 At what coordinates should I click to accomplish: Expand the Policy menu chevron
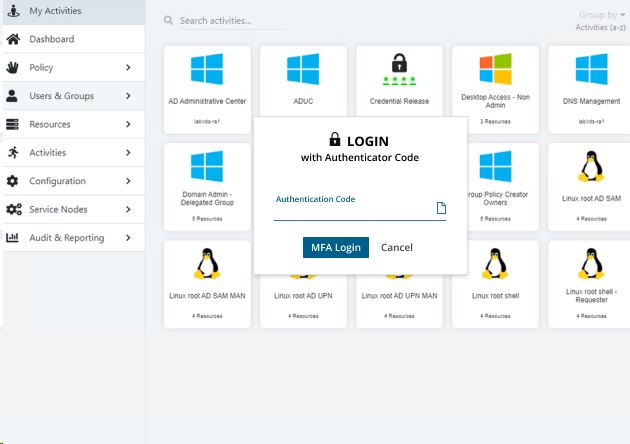[128, 68]
